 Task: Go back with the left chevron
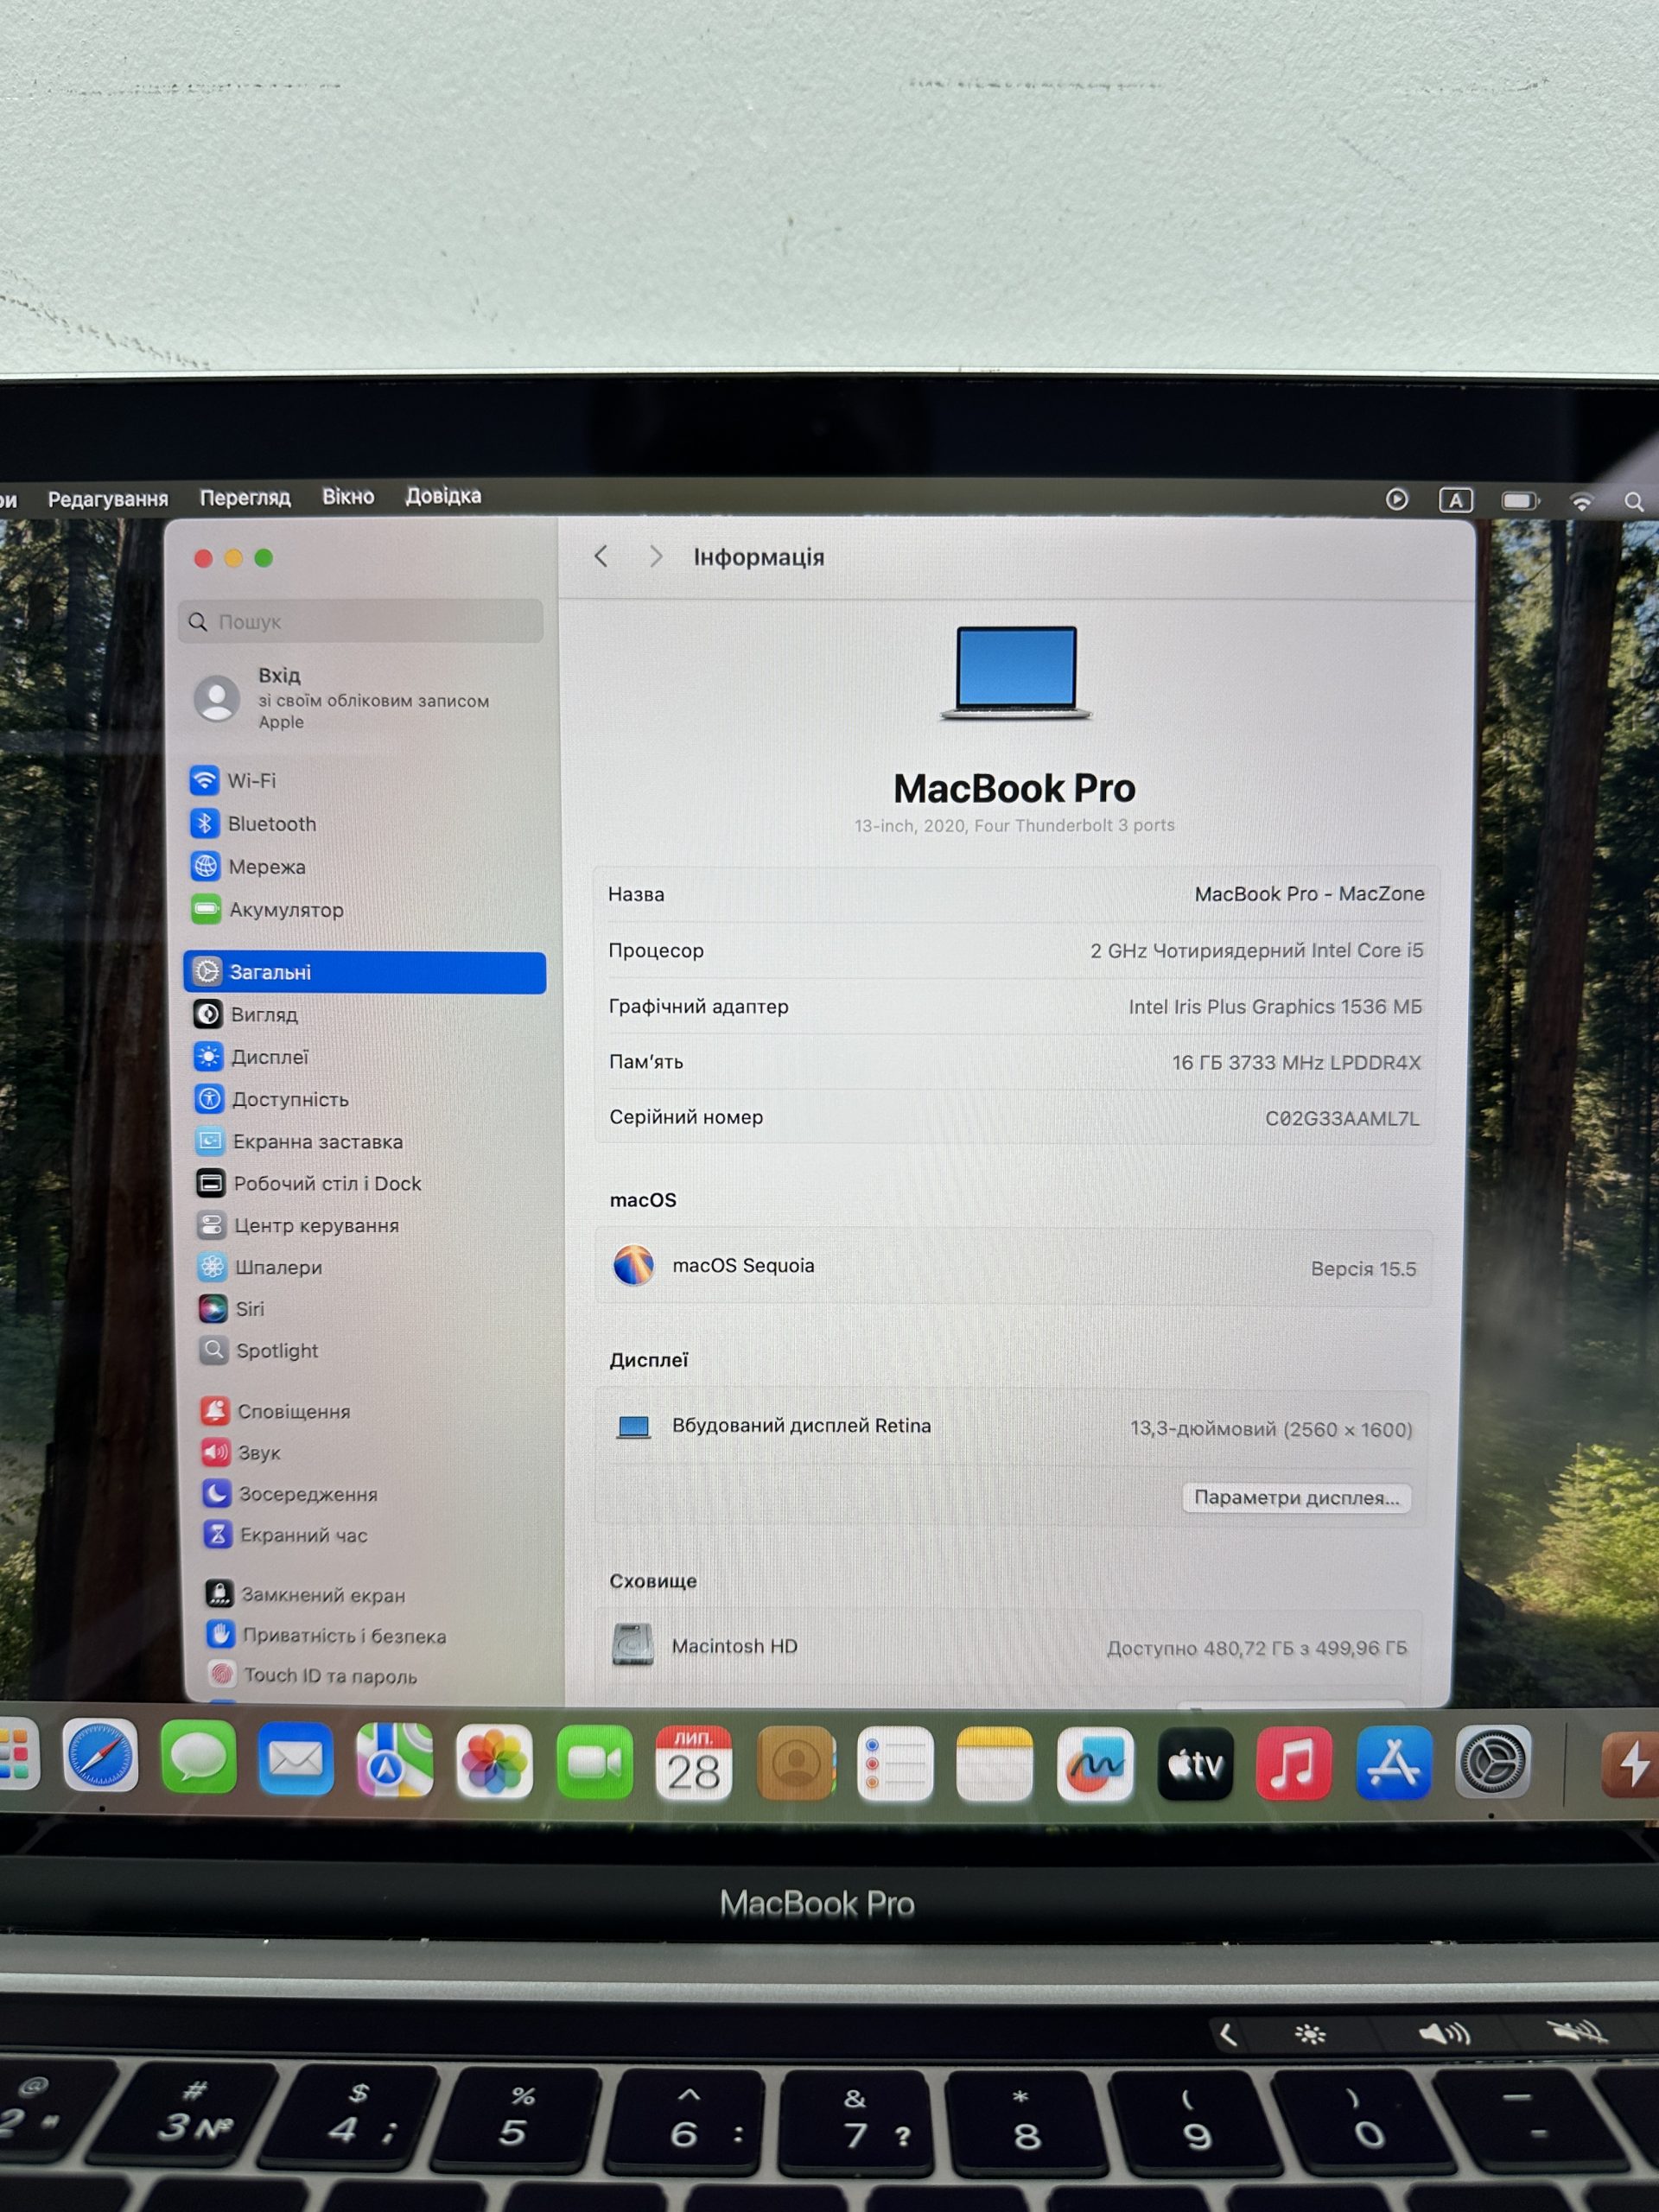click(601, 557)
